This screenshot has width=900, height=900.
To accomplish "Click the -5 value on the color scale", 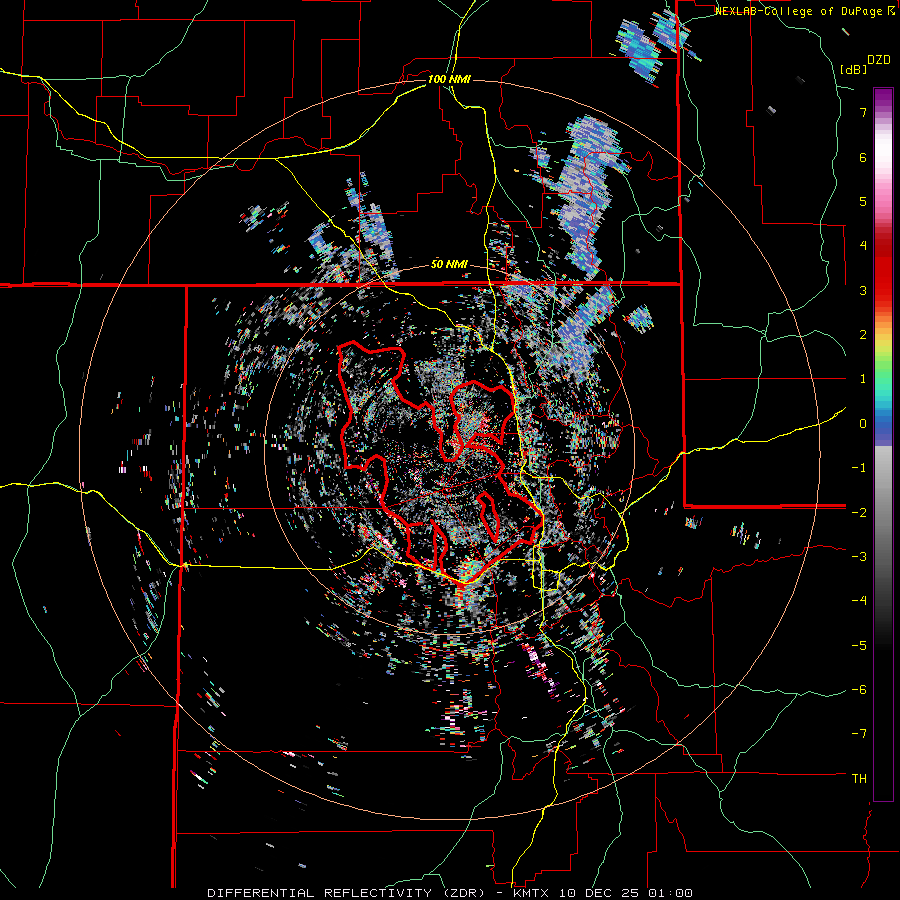I will [x=859, y=645].
